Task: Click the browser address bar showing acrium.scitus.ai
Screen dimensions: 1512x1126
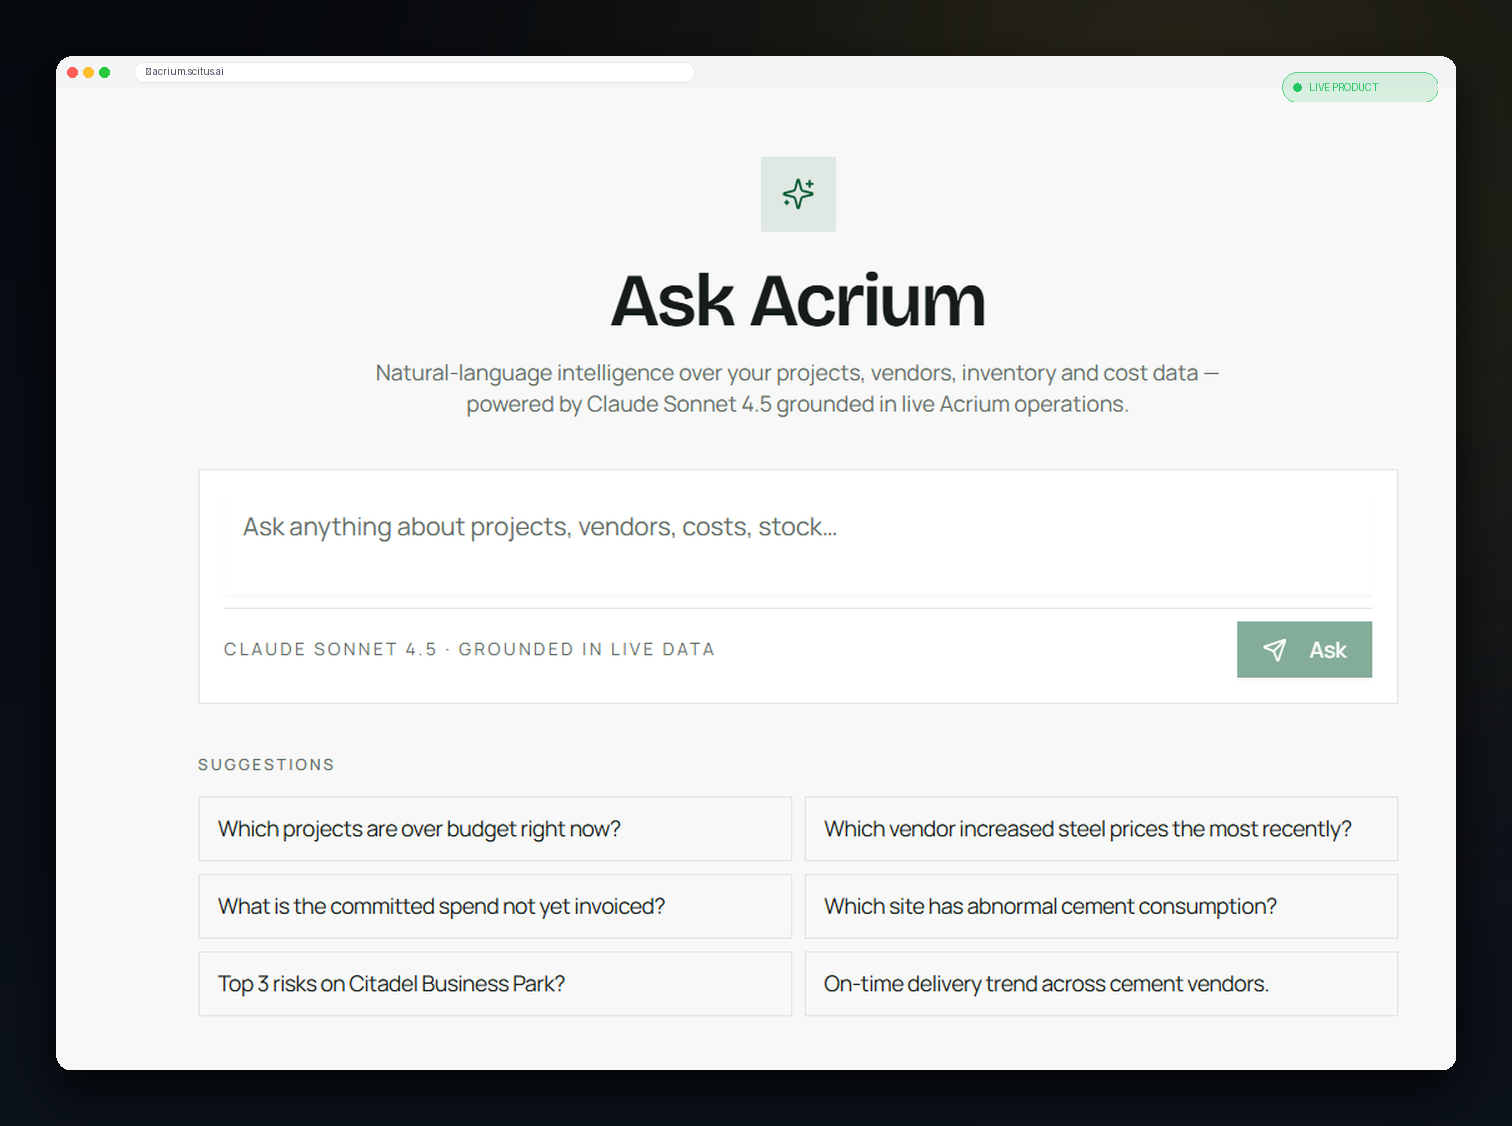Action: 414,72
